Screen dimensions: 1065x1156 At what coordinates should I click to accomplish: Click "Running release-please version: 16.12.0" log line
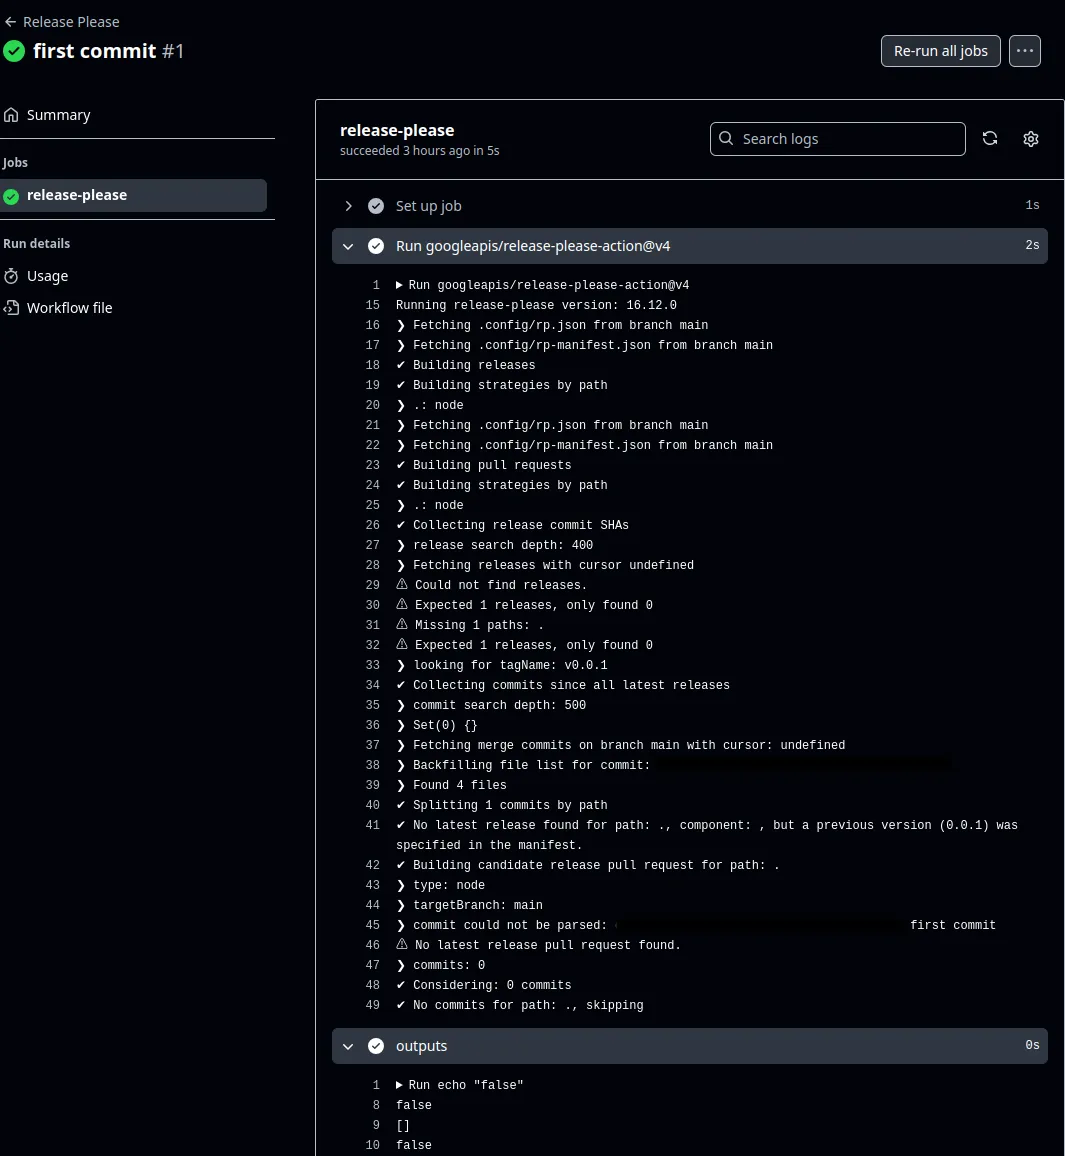pyautogui.click(x=536, y=305)
